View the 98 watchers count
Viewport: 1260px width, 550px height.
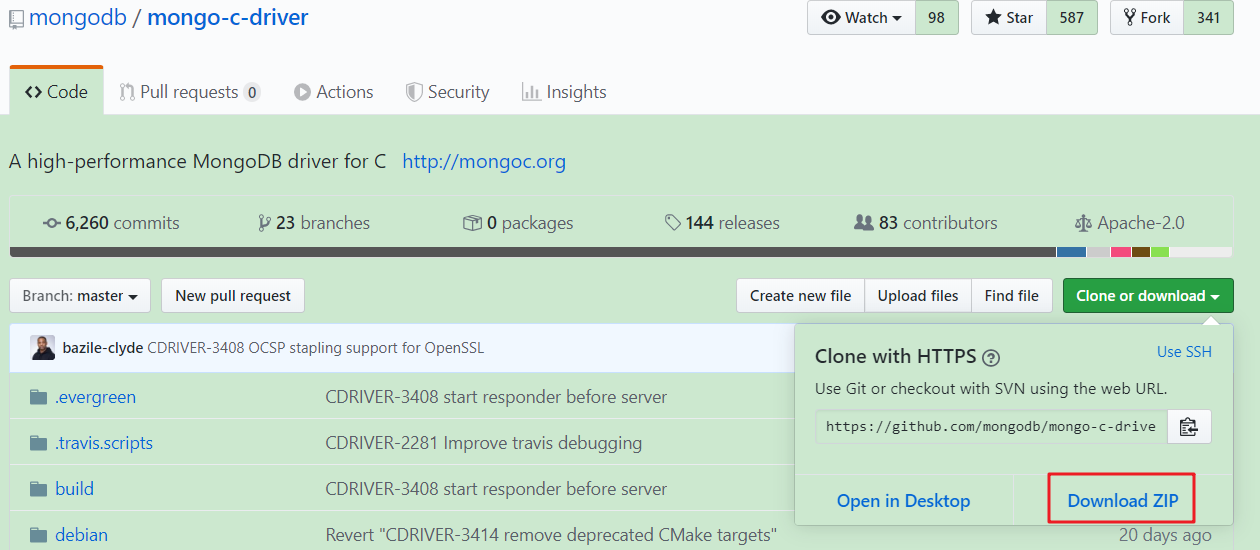click(x=936, y=18)
